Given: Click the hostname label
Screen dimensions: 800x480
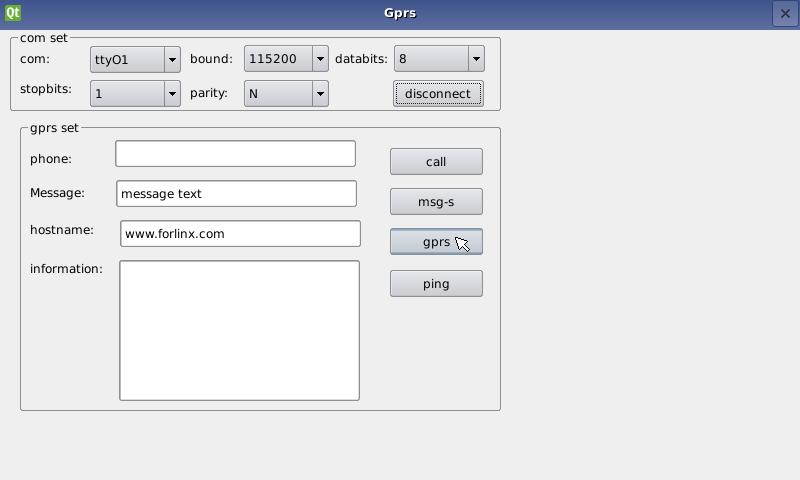Looking at the screenshot, I should pos(62,230).
